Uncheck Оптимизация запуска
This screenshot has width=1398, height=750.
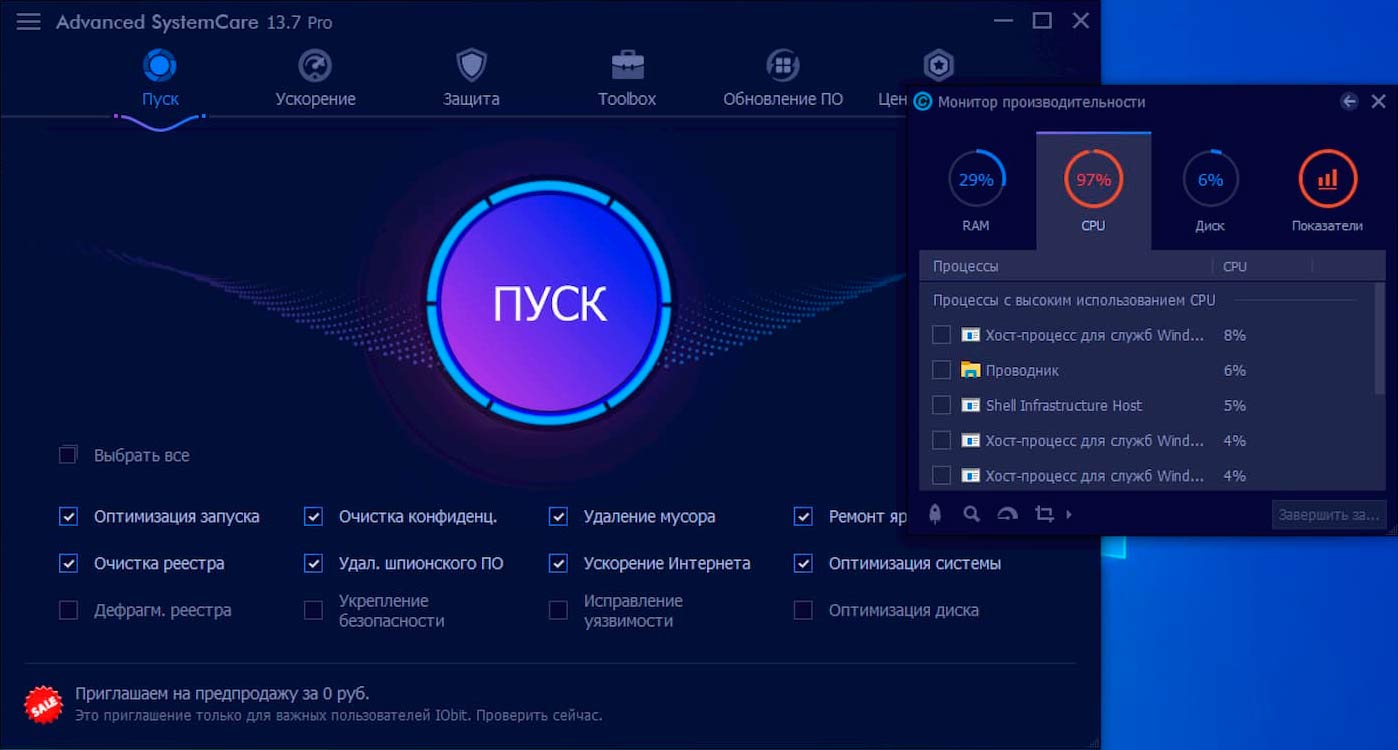[68, 517]
